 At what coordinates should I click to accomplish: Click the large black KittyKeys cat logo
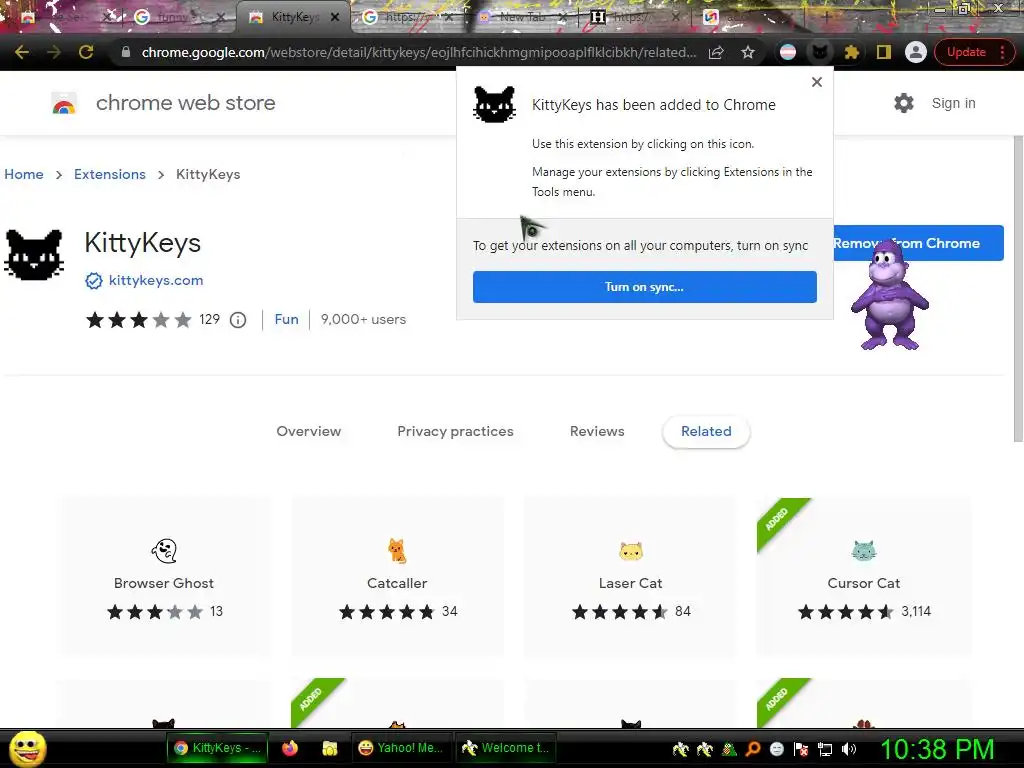[34, 255]
